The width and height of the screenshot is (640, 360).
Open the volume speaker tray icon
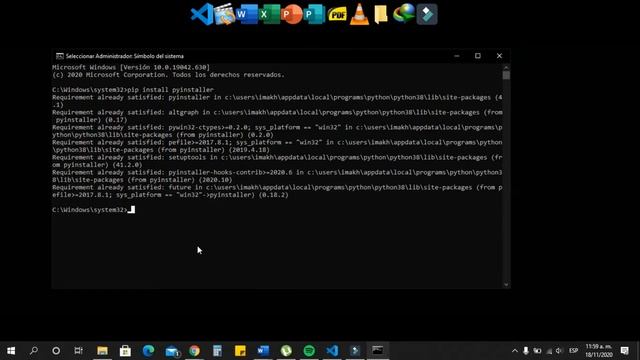tap(559, 351)
